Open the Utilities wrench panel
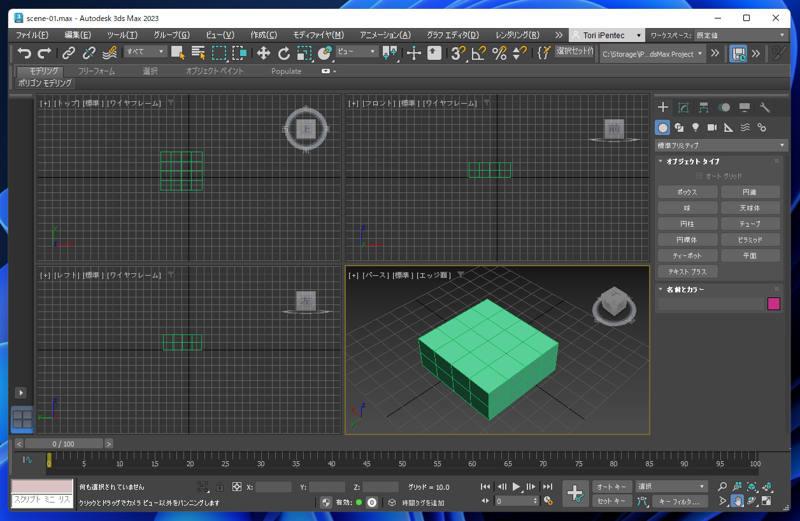The image size is (800, 521). point(765,107)
